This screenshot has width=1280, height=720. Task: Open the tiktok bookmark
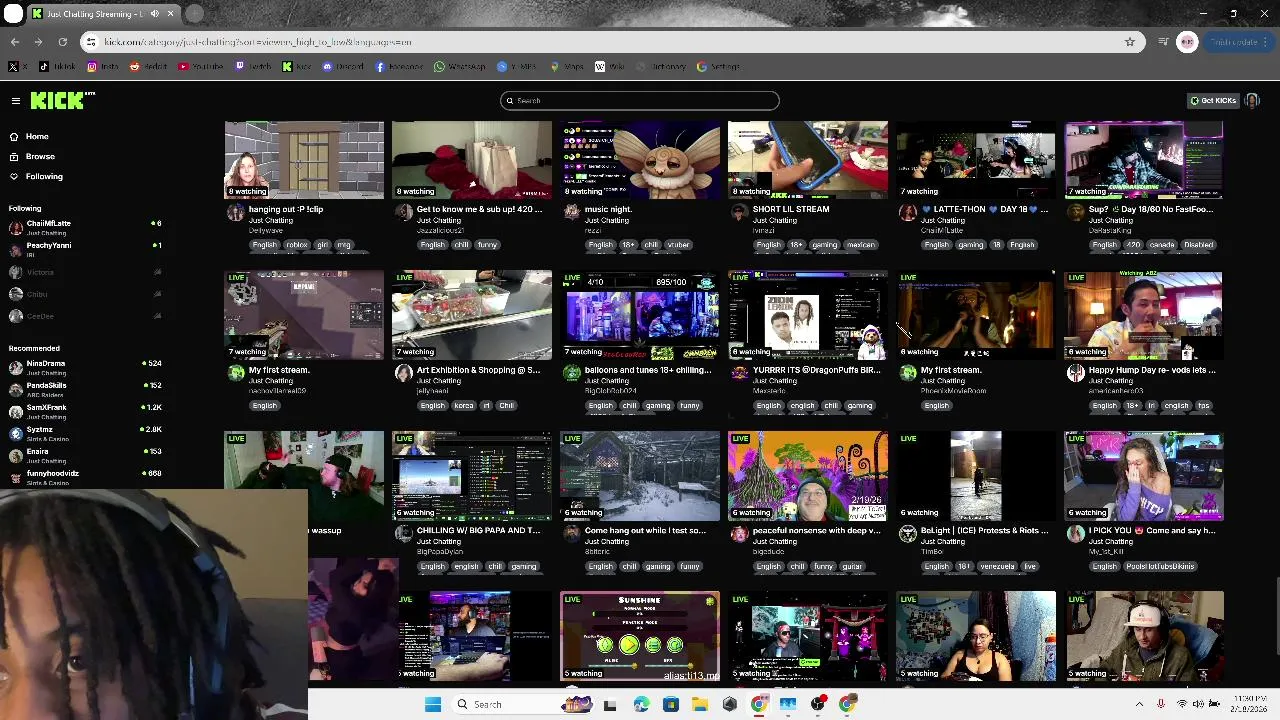[57, 67]
